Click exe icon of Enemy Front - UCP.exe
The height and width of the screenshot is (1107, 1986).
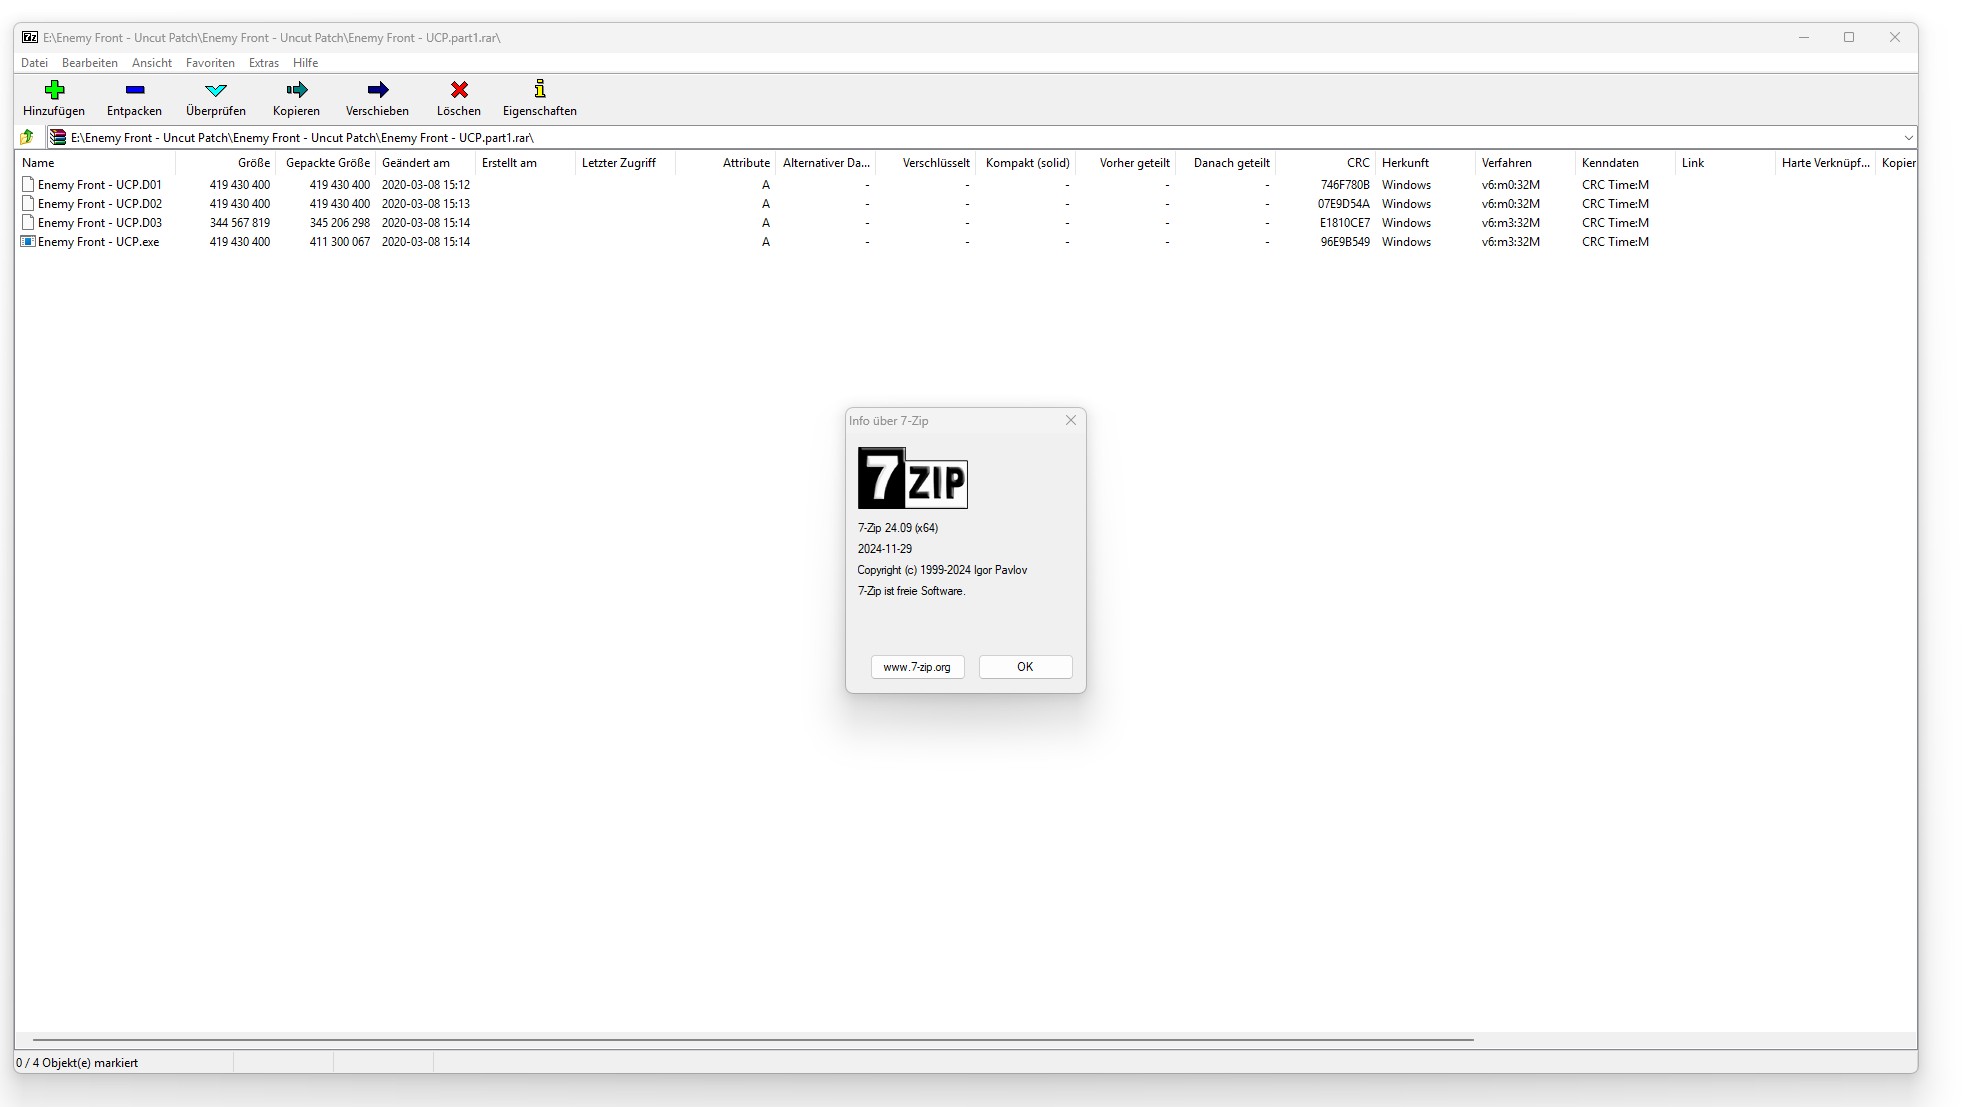coord(28,241)
